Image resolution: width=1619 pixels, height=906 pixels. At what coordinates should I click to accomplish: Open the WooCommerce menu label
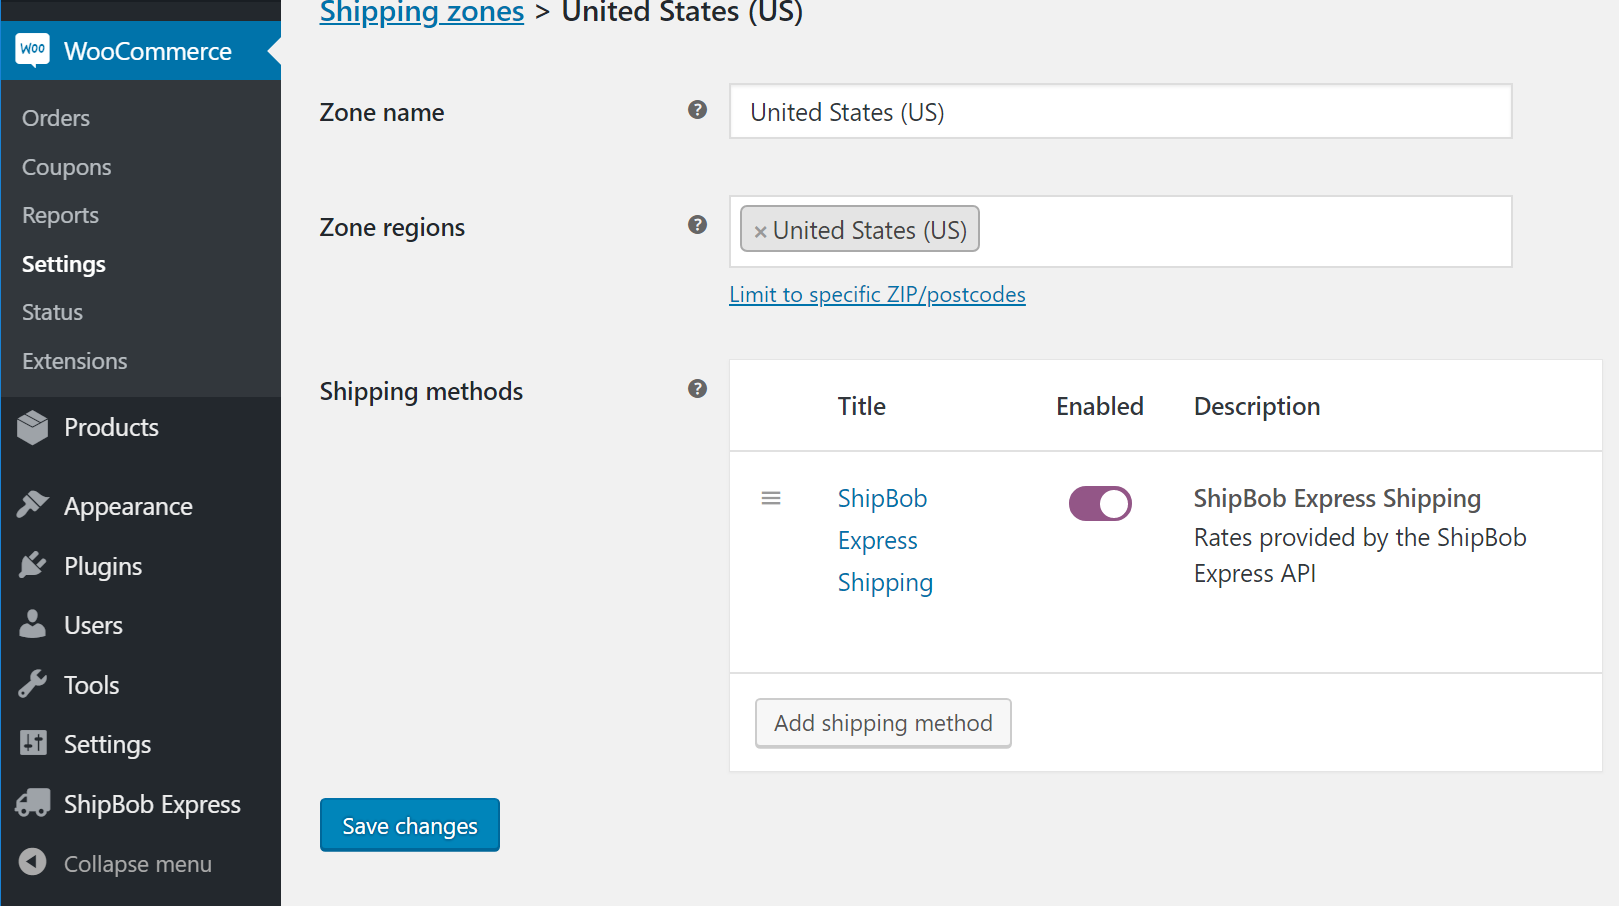tap(148, 51)
